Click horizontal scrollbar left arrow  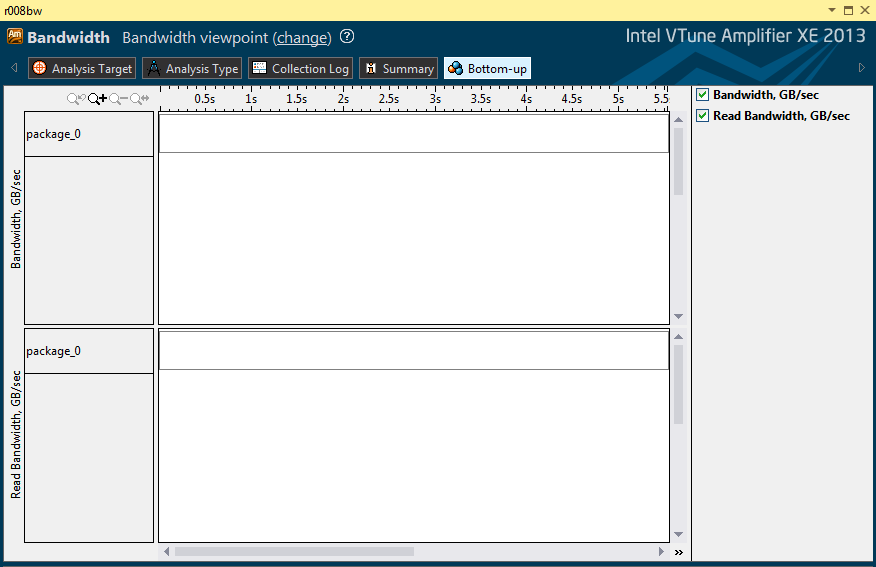tap(166, 551)
